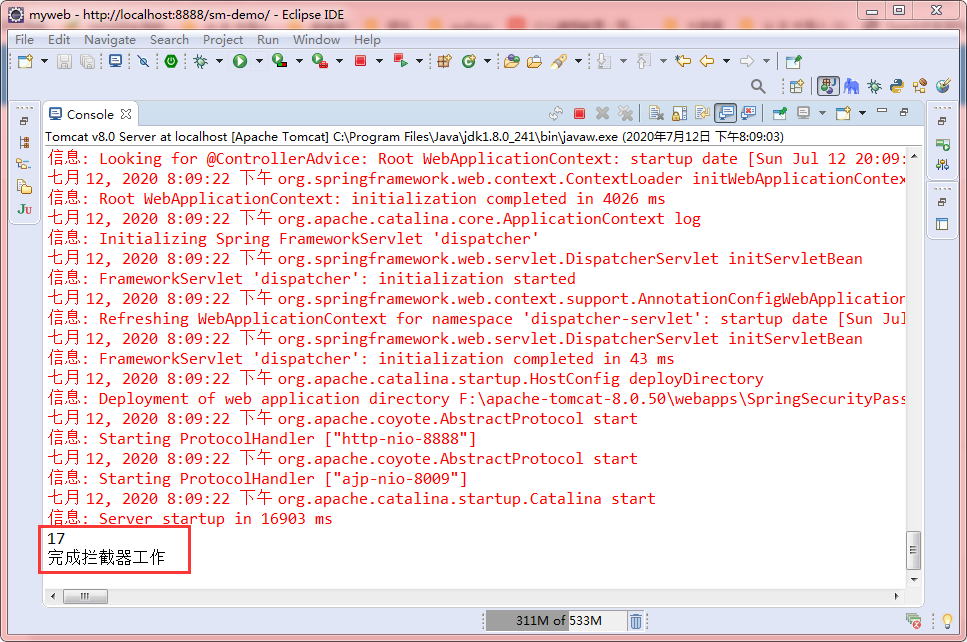Open dropdown next to Search flashlight icon
Viewport: 967px width, 642px height.
pyautogui.click(x=578, y=61)
